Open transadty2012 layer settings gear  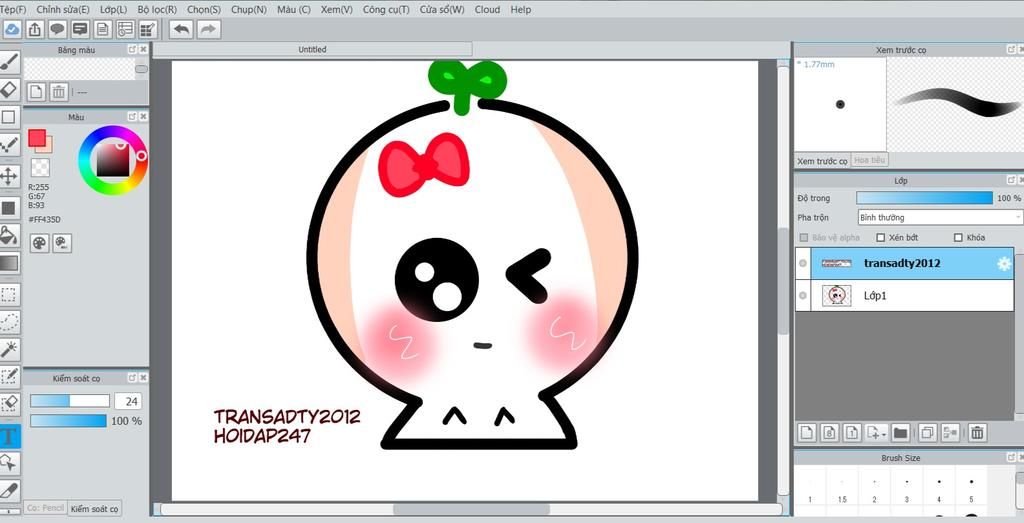(x=1004, y=264)
